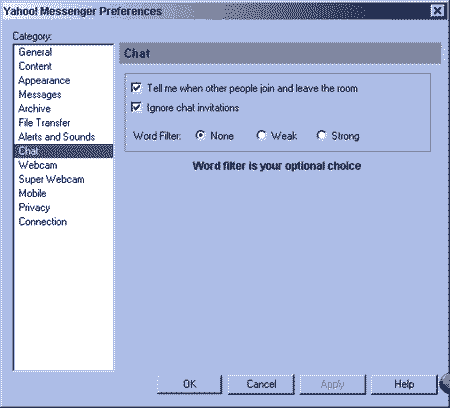450x408 pixels.
Task: Open the Messages category
Action: tap(40, 95)
